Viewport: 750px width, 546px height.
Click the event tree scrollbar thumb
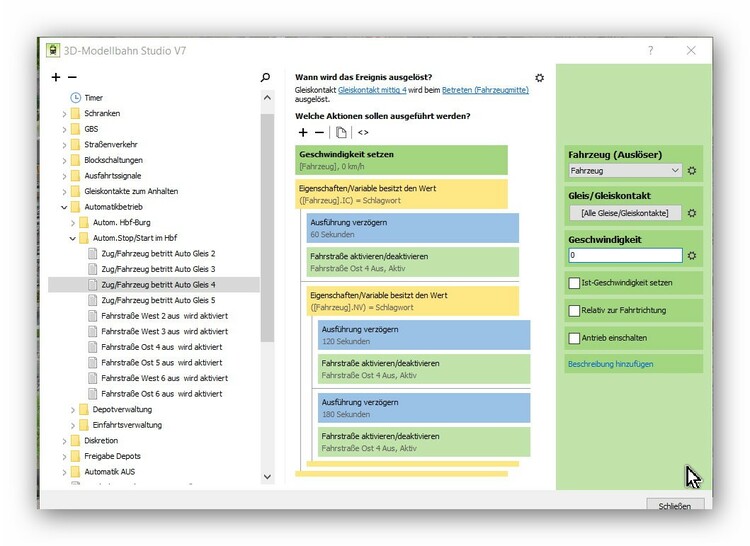click(x=267, y=228)
